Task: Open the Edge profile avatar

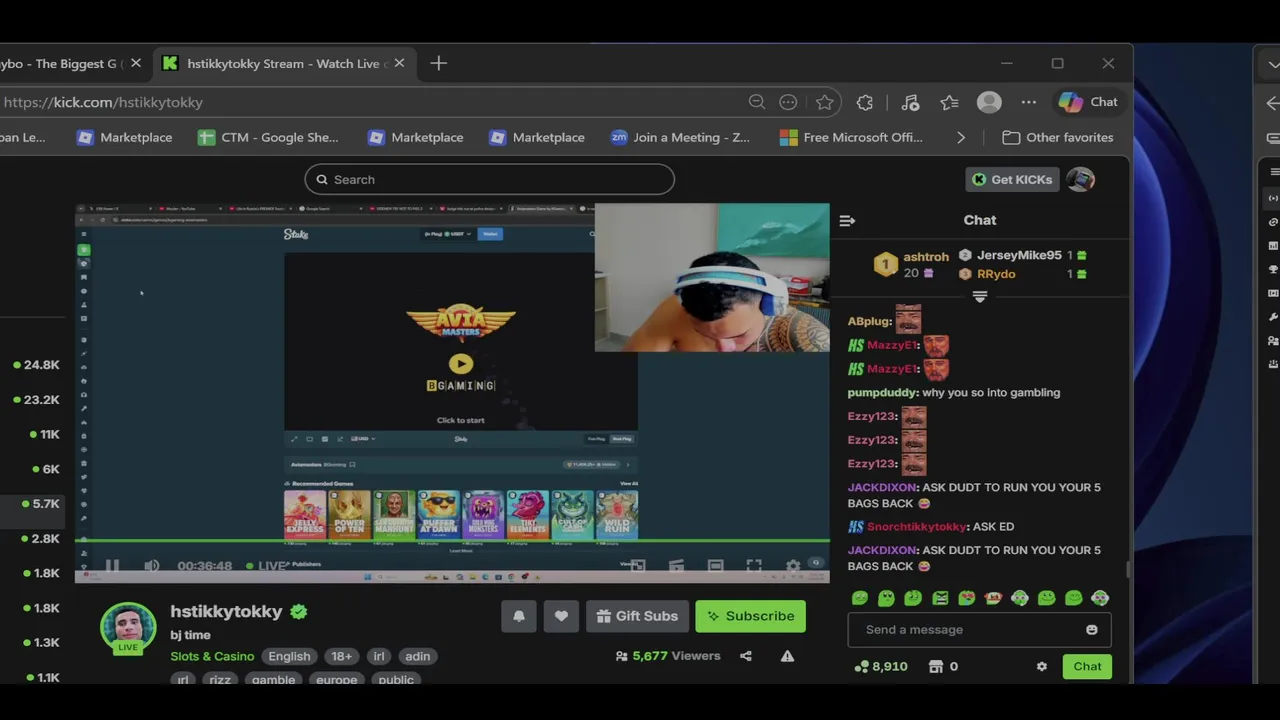Action: (989, 102)
